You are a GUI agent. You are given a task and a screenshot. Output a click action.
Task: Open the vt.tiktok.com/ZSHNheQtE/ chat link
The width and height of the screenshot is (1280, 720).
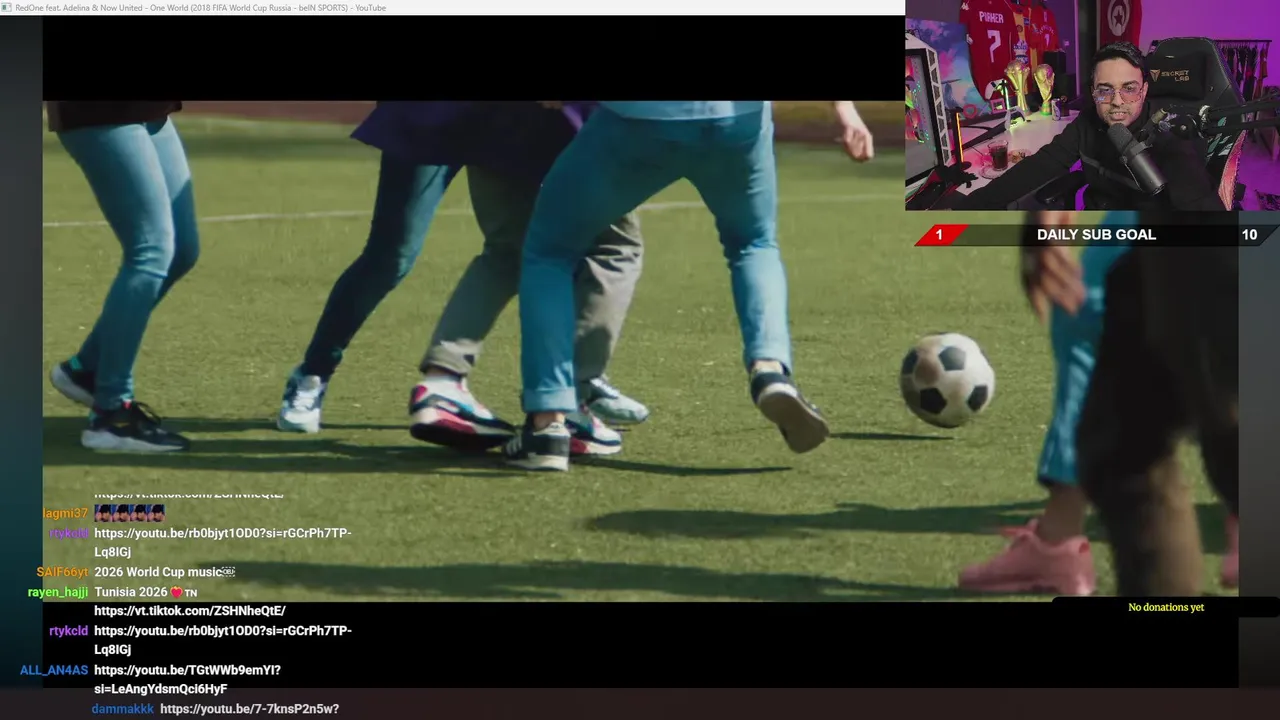pyautogui.click(x=190, y=611)
